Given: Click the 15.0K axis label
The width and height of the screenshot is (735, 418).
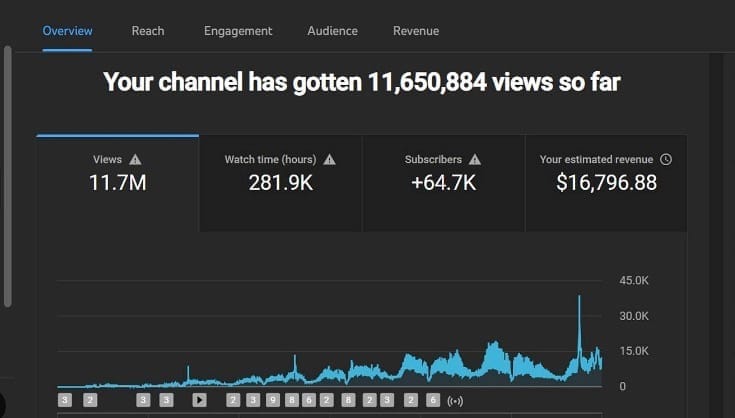Looking at the screenshot, I should [634, 351].
